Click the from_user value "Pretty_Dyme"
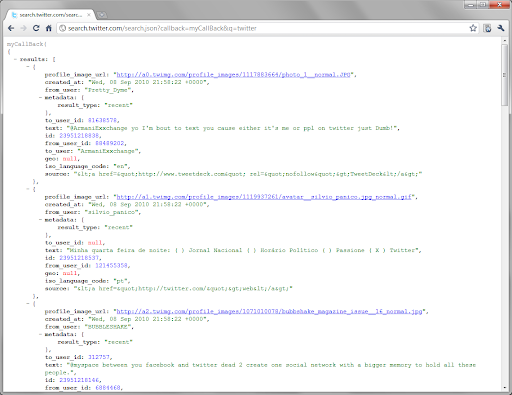The image size is (512, 395). [x=109, y=90]
